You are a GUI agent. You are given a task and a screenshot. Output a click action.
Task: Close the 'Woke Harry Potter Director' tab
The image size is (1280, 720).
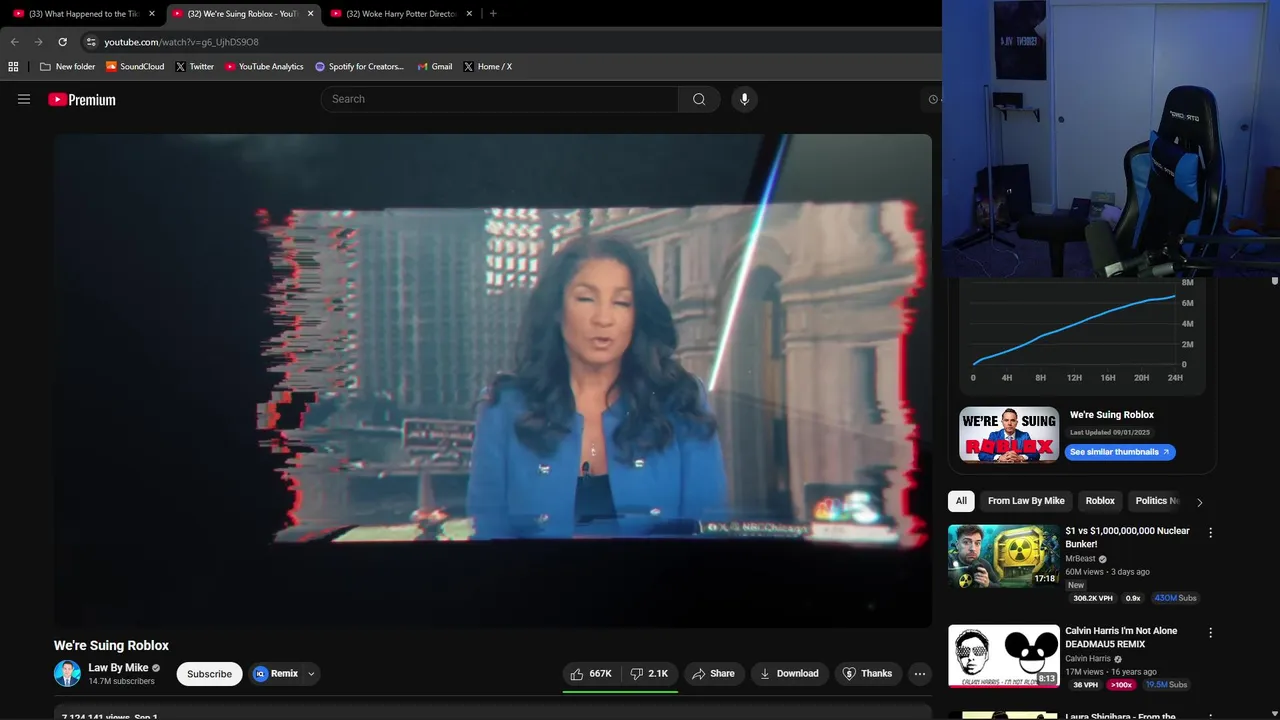pyautogui.click(x=469, y=14)
